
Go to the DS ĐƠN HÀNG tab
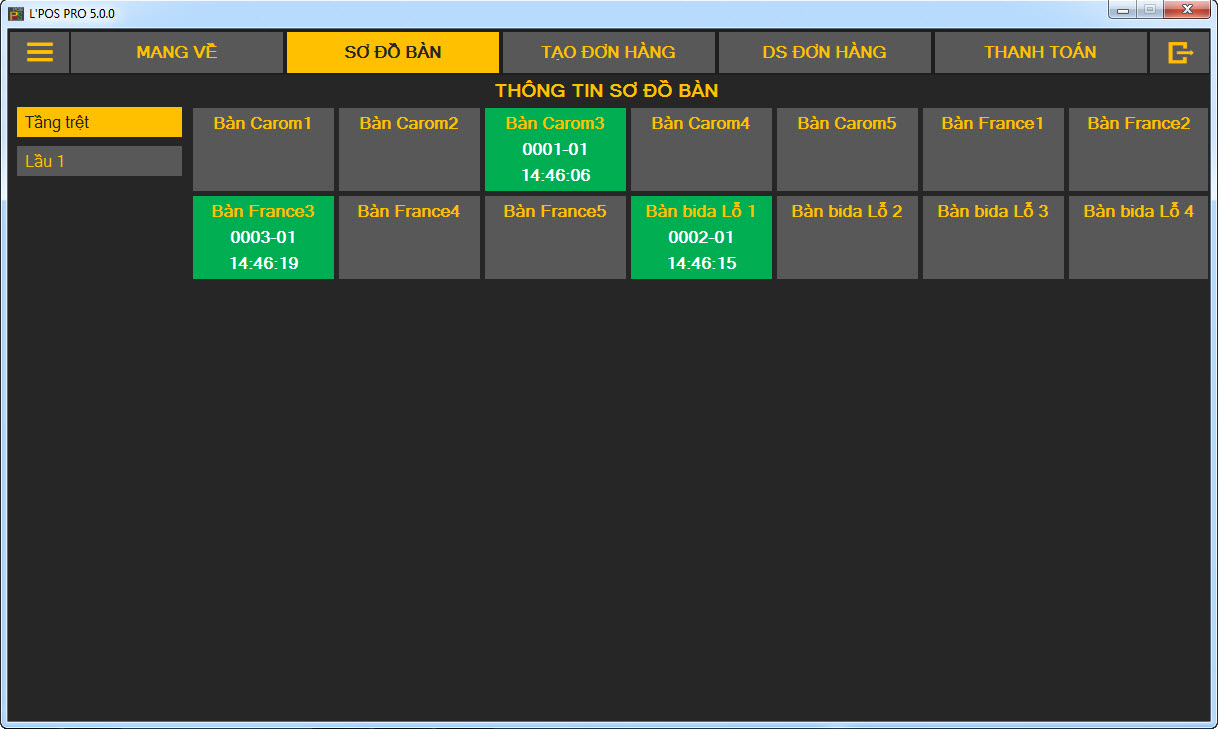coord(824,53)
